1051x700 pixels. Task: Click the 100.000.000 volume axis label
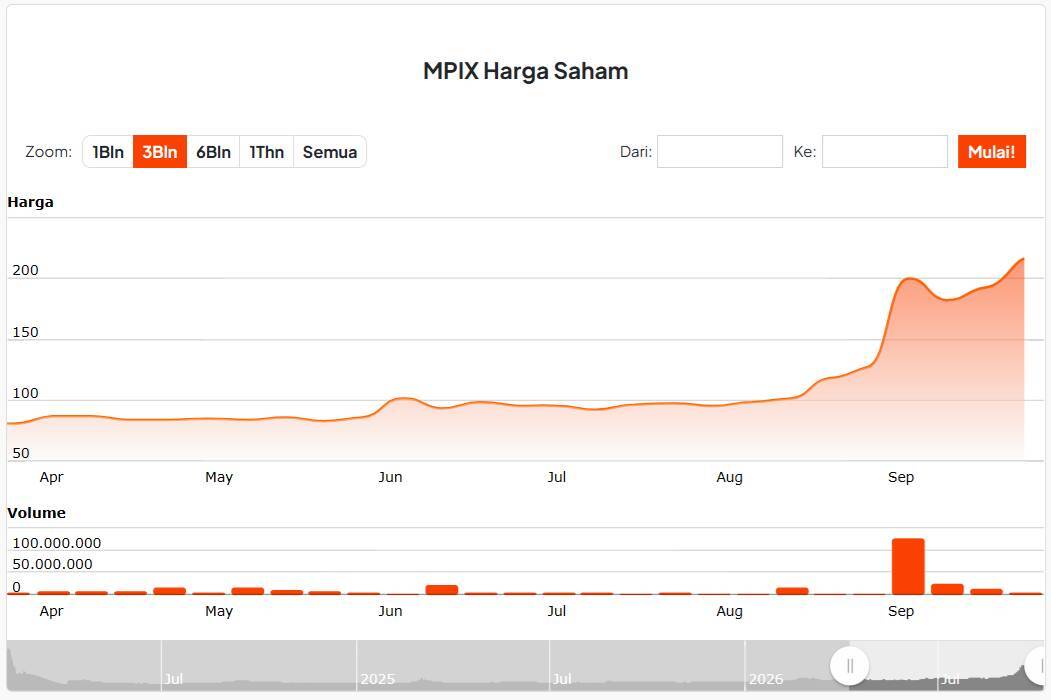pos(57,543)
